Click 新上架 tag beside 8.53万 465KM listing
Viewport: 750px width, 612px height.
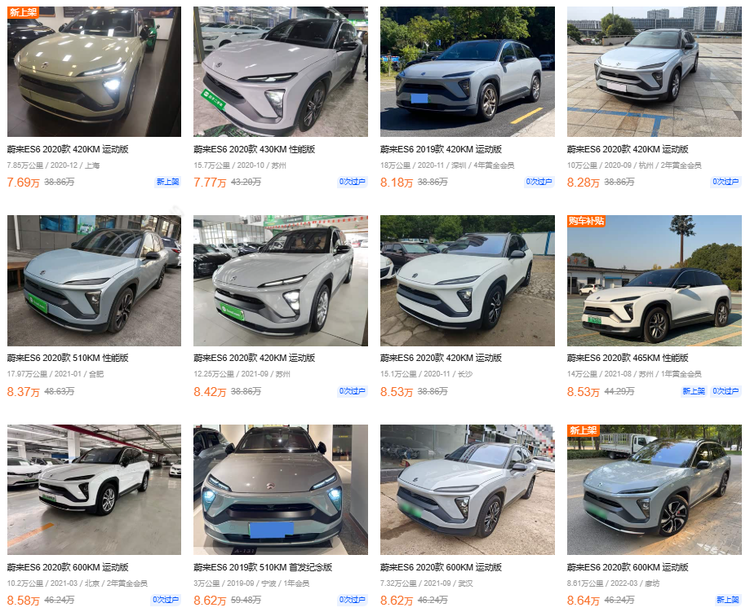click(x=694, y=391)
